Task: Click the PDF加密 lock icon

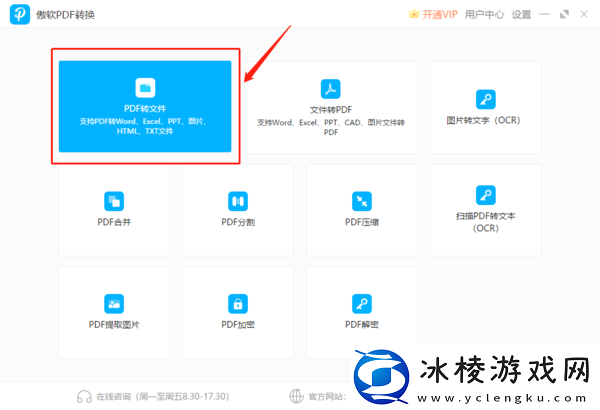Action: 238,304
